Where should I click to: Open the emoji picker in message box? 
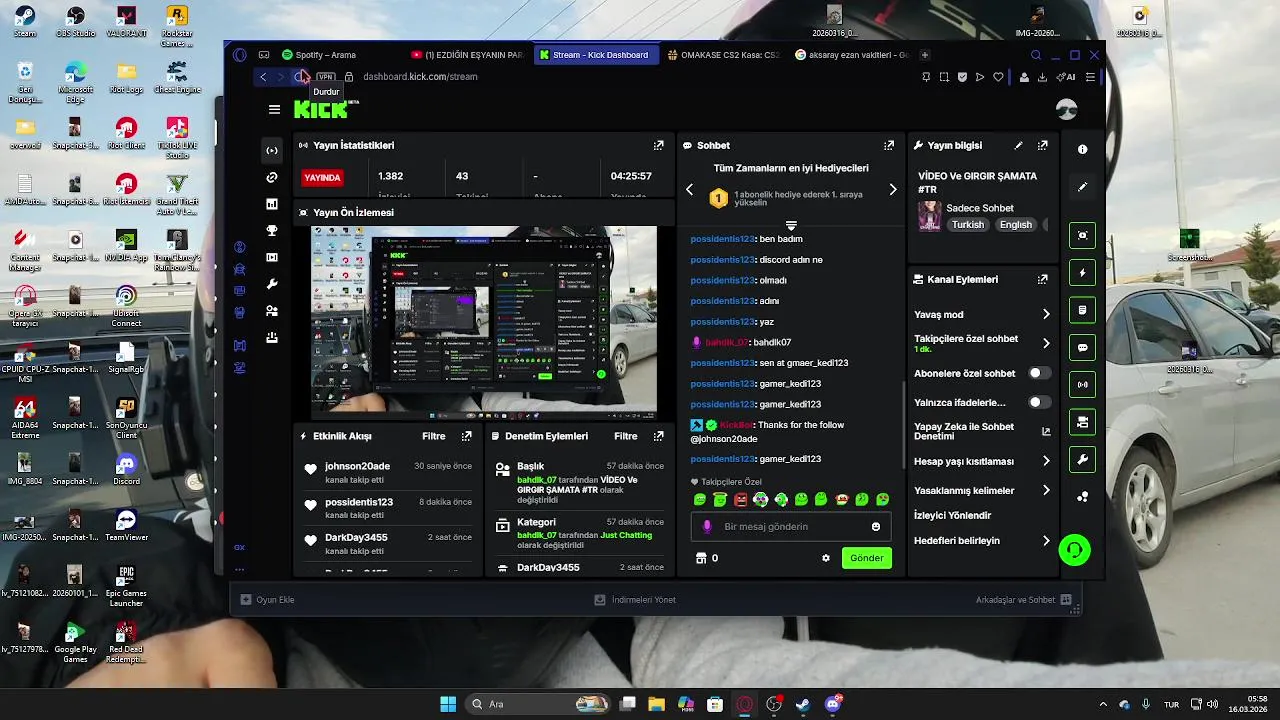click(x=876, y=526)
